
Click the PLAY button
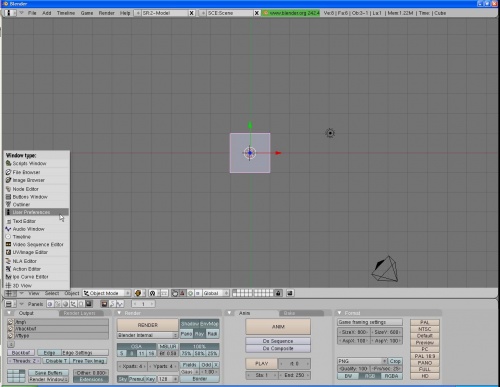[261, 364]
